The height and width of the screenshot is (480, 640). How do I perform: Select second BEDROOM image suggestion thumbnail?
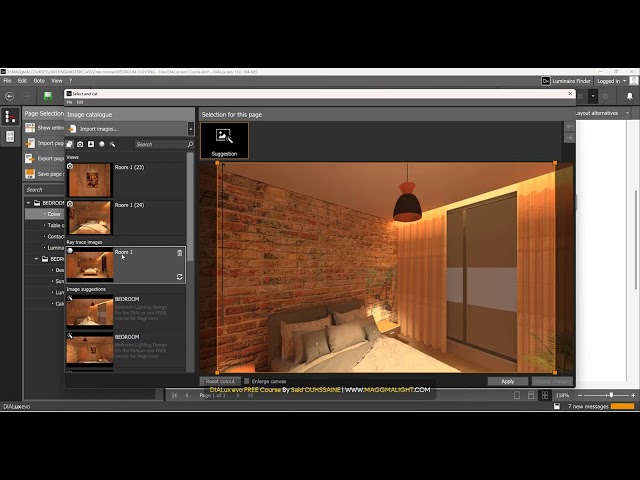(x=90, y=349)
